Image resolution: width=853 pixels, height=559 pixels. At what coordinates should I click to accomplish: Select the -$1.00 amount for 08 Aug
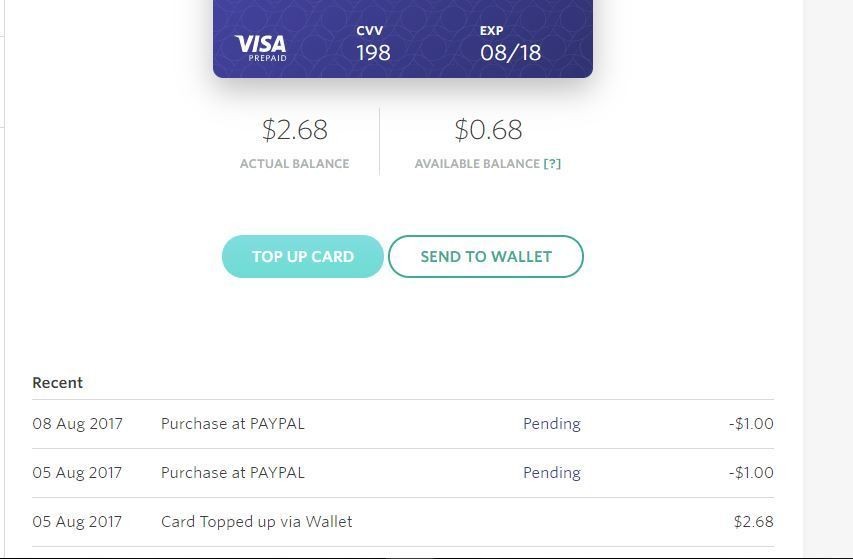pos(751,424)
